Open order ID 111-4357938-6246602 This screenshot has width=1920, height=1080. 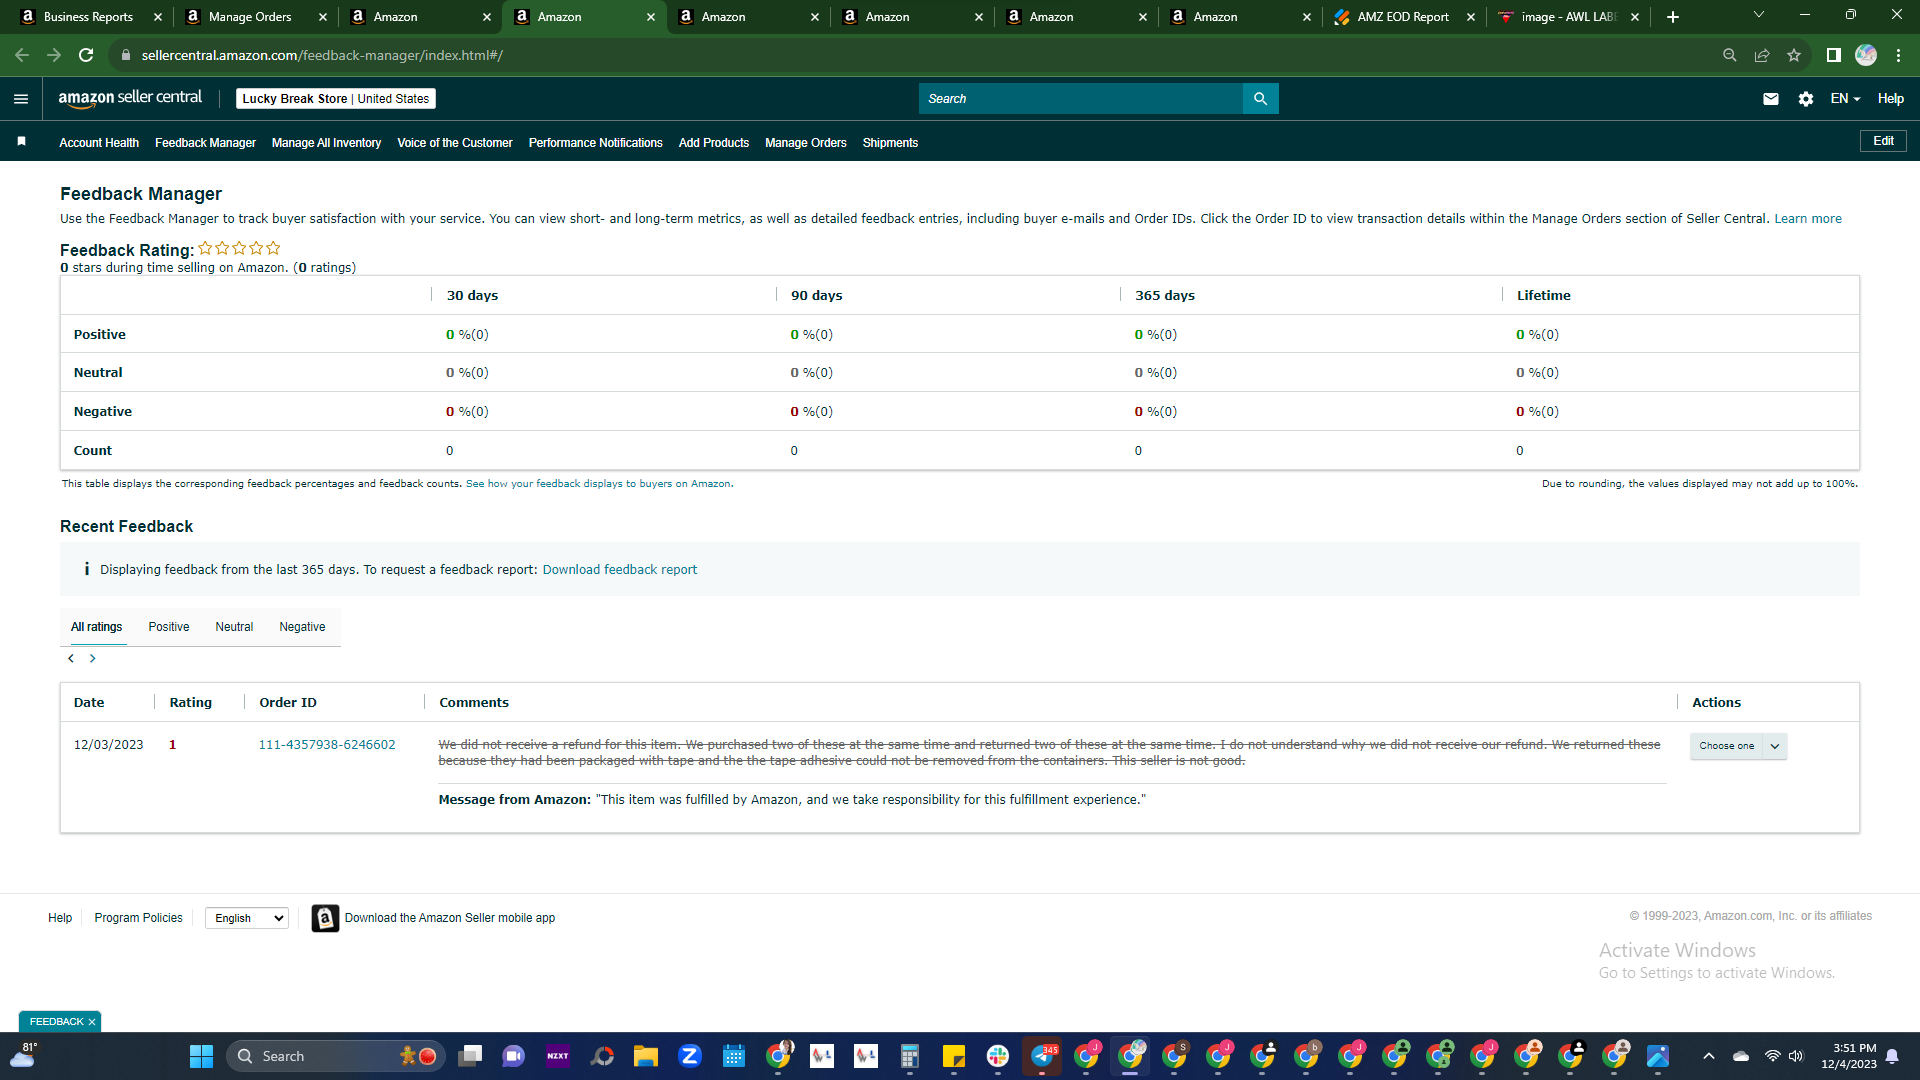click(x=327, y=745)
